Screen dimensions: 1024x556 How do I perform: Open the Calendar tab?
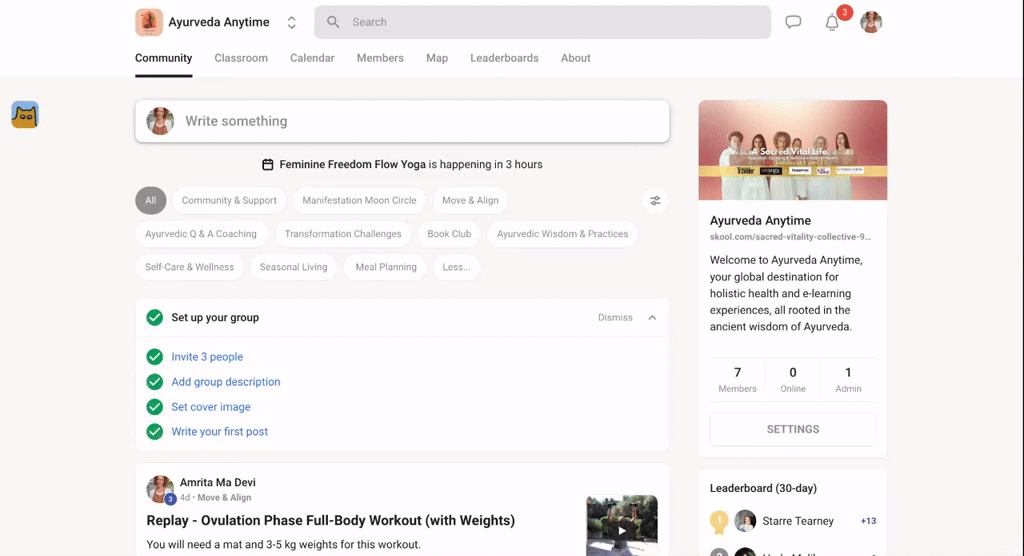[x=312, y=58]
